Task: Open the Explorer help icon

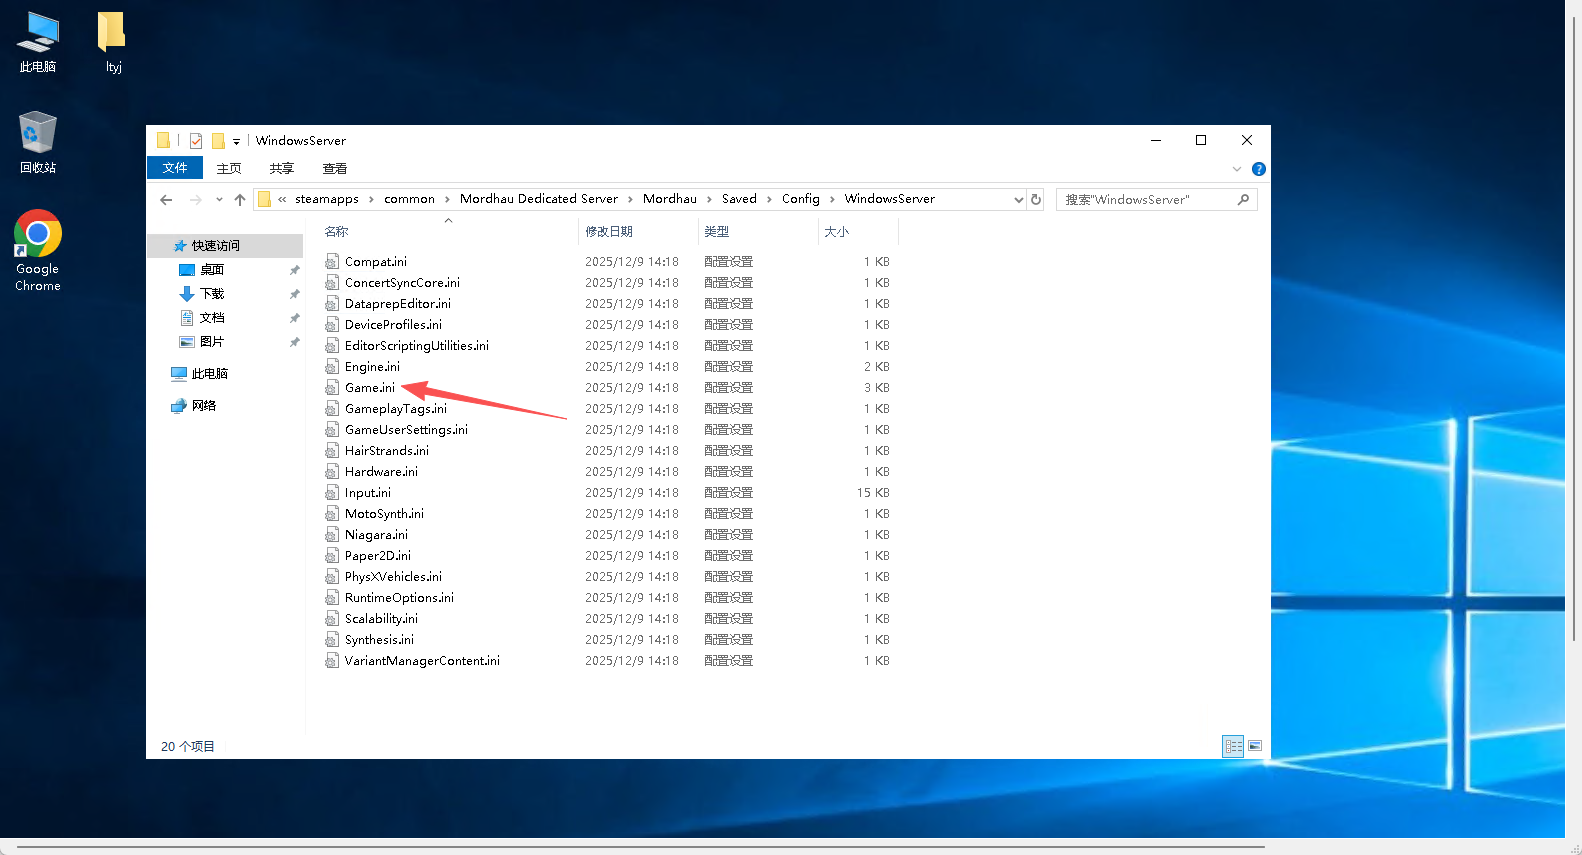Action: pos(1258,169)
